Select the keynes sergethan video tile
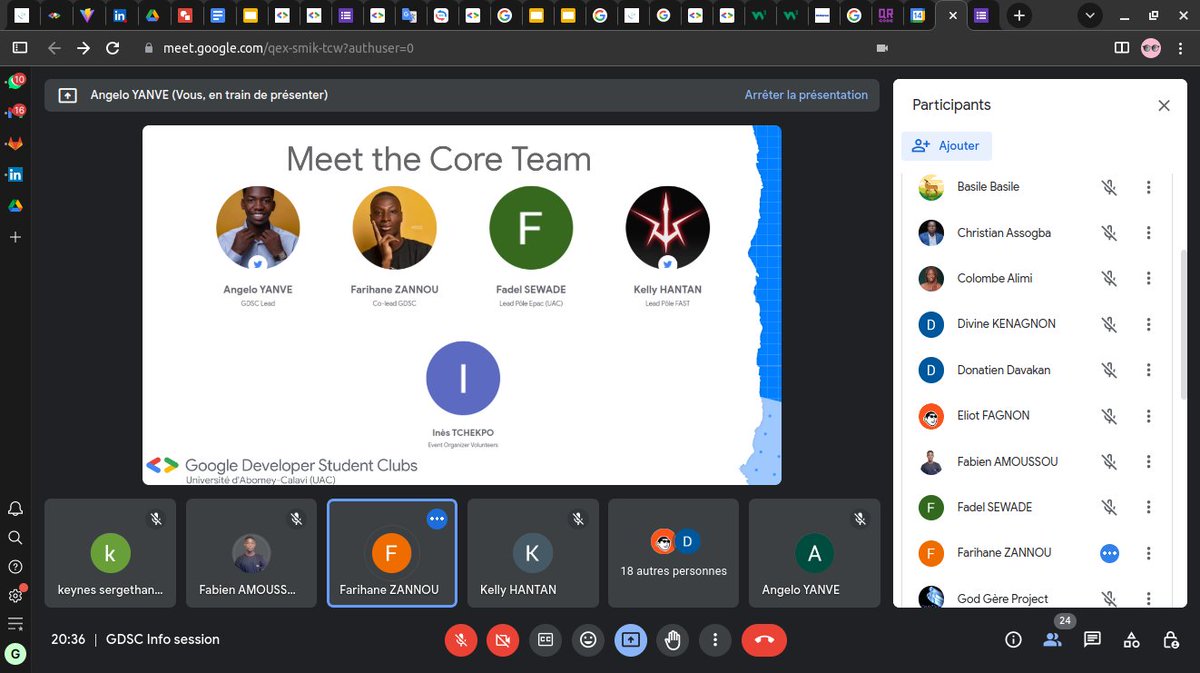Screen dimensions: 1200x673 point(110,553)
